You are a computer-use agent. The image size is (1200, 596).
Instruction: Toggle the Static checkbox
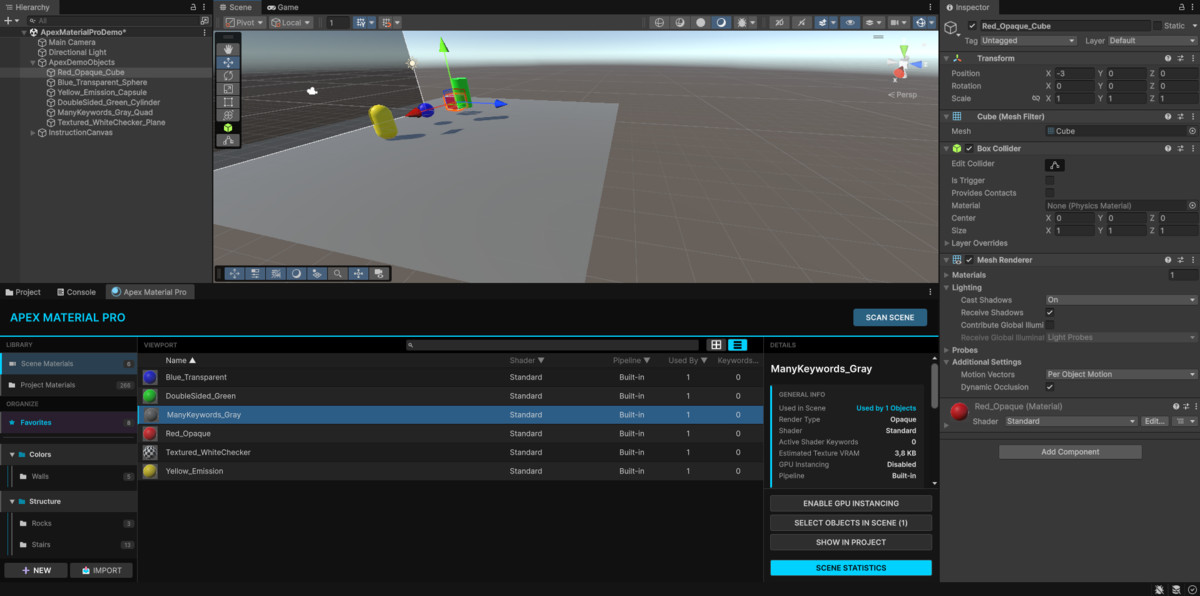tap(1158, 26)
